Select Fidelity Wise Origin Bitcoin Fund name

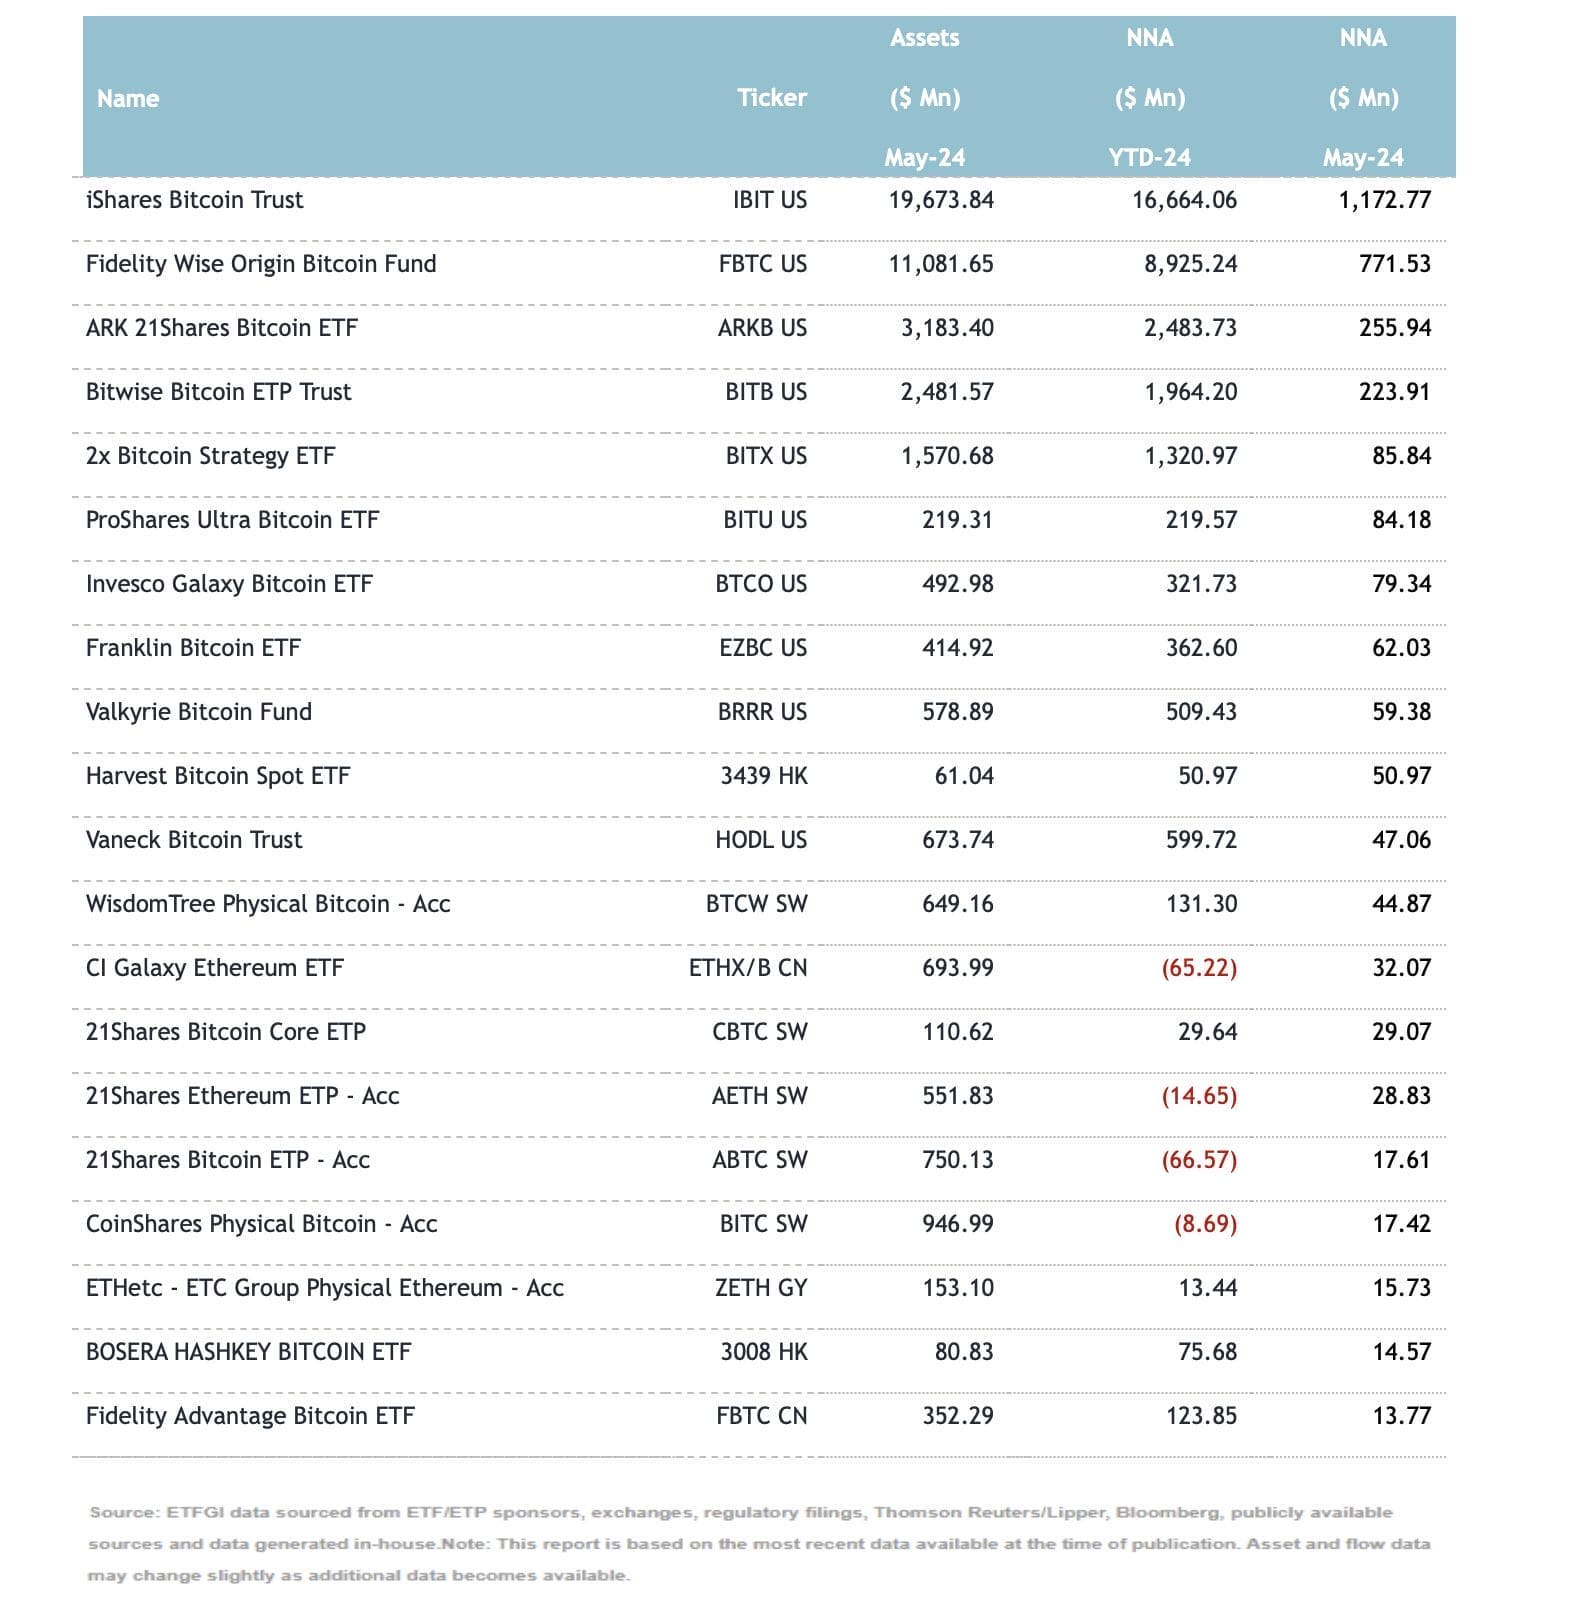point(261,264)
